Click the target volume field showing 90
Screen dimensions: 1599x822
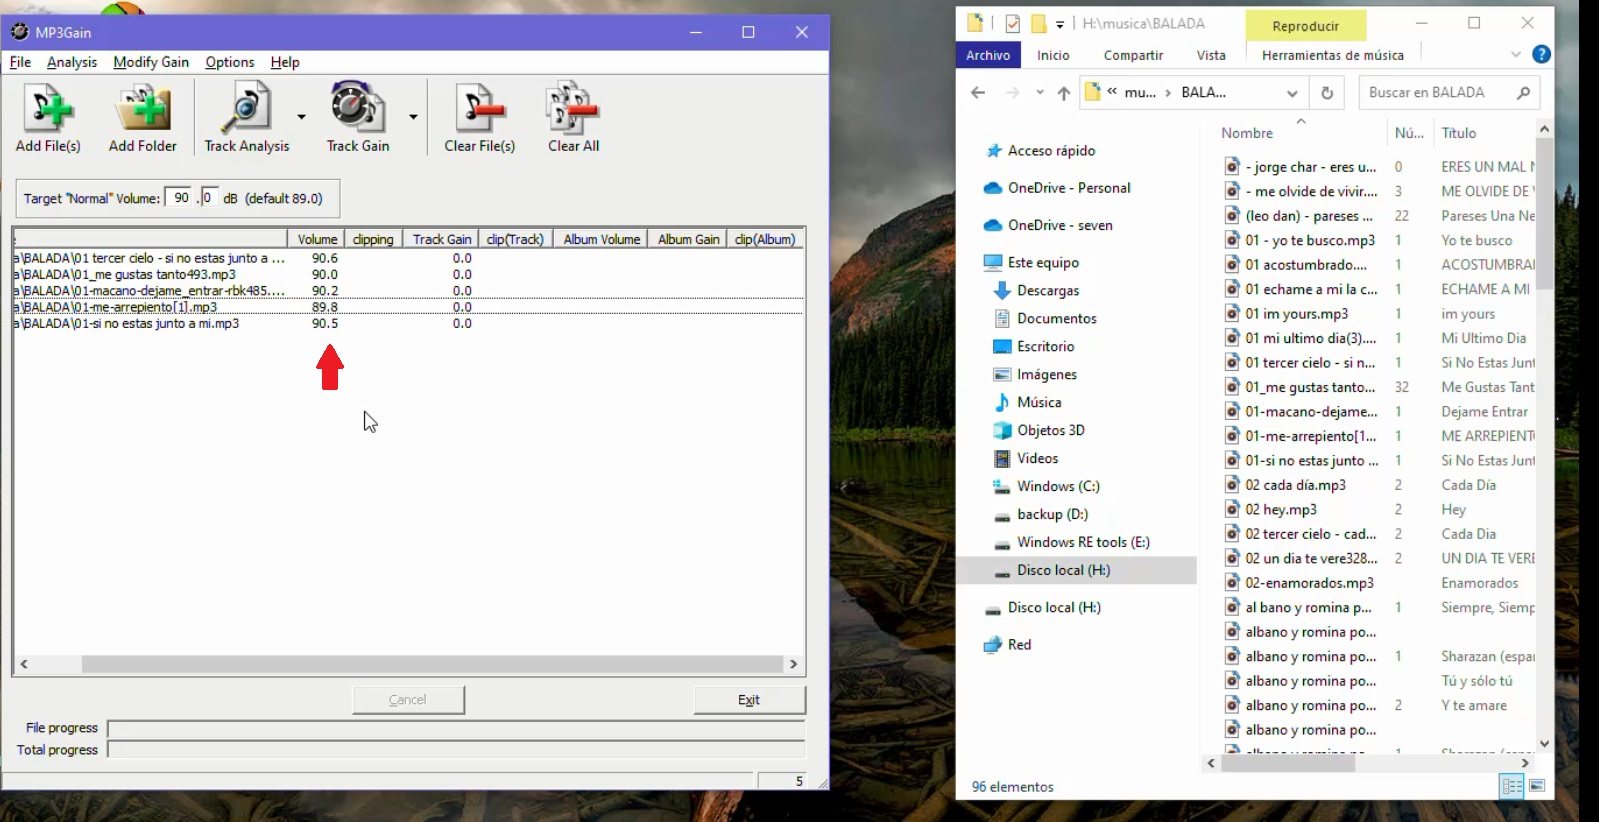[180, 198]
